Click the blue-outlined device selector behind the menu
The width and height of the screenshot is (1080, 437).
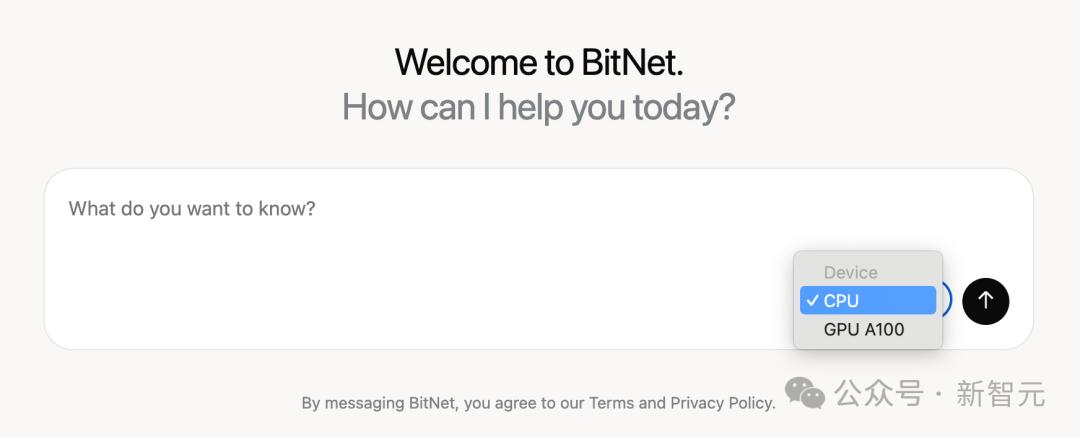(946, 301)
